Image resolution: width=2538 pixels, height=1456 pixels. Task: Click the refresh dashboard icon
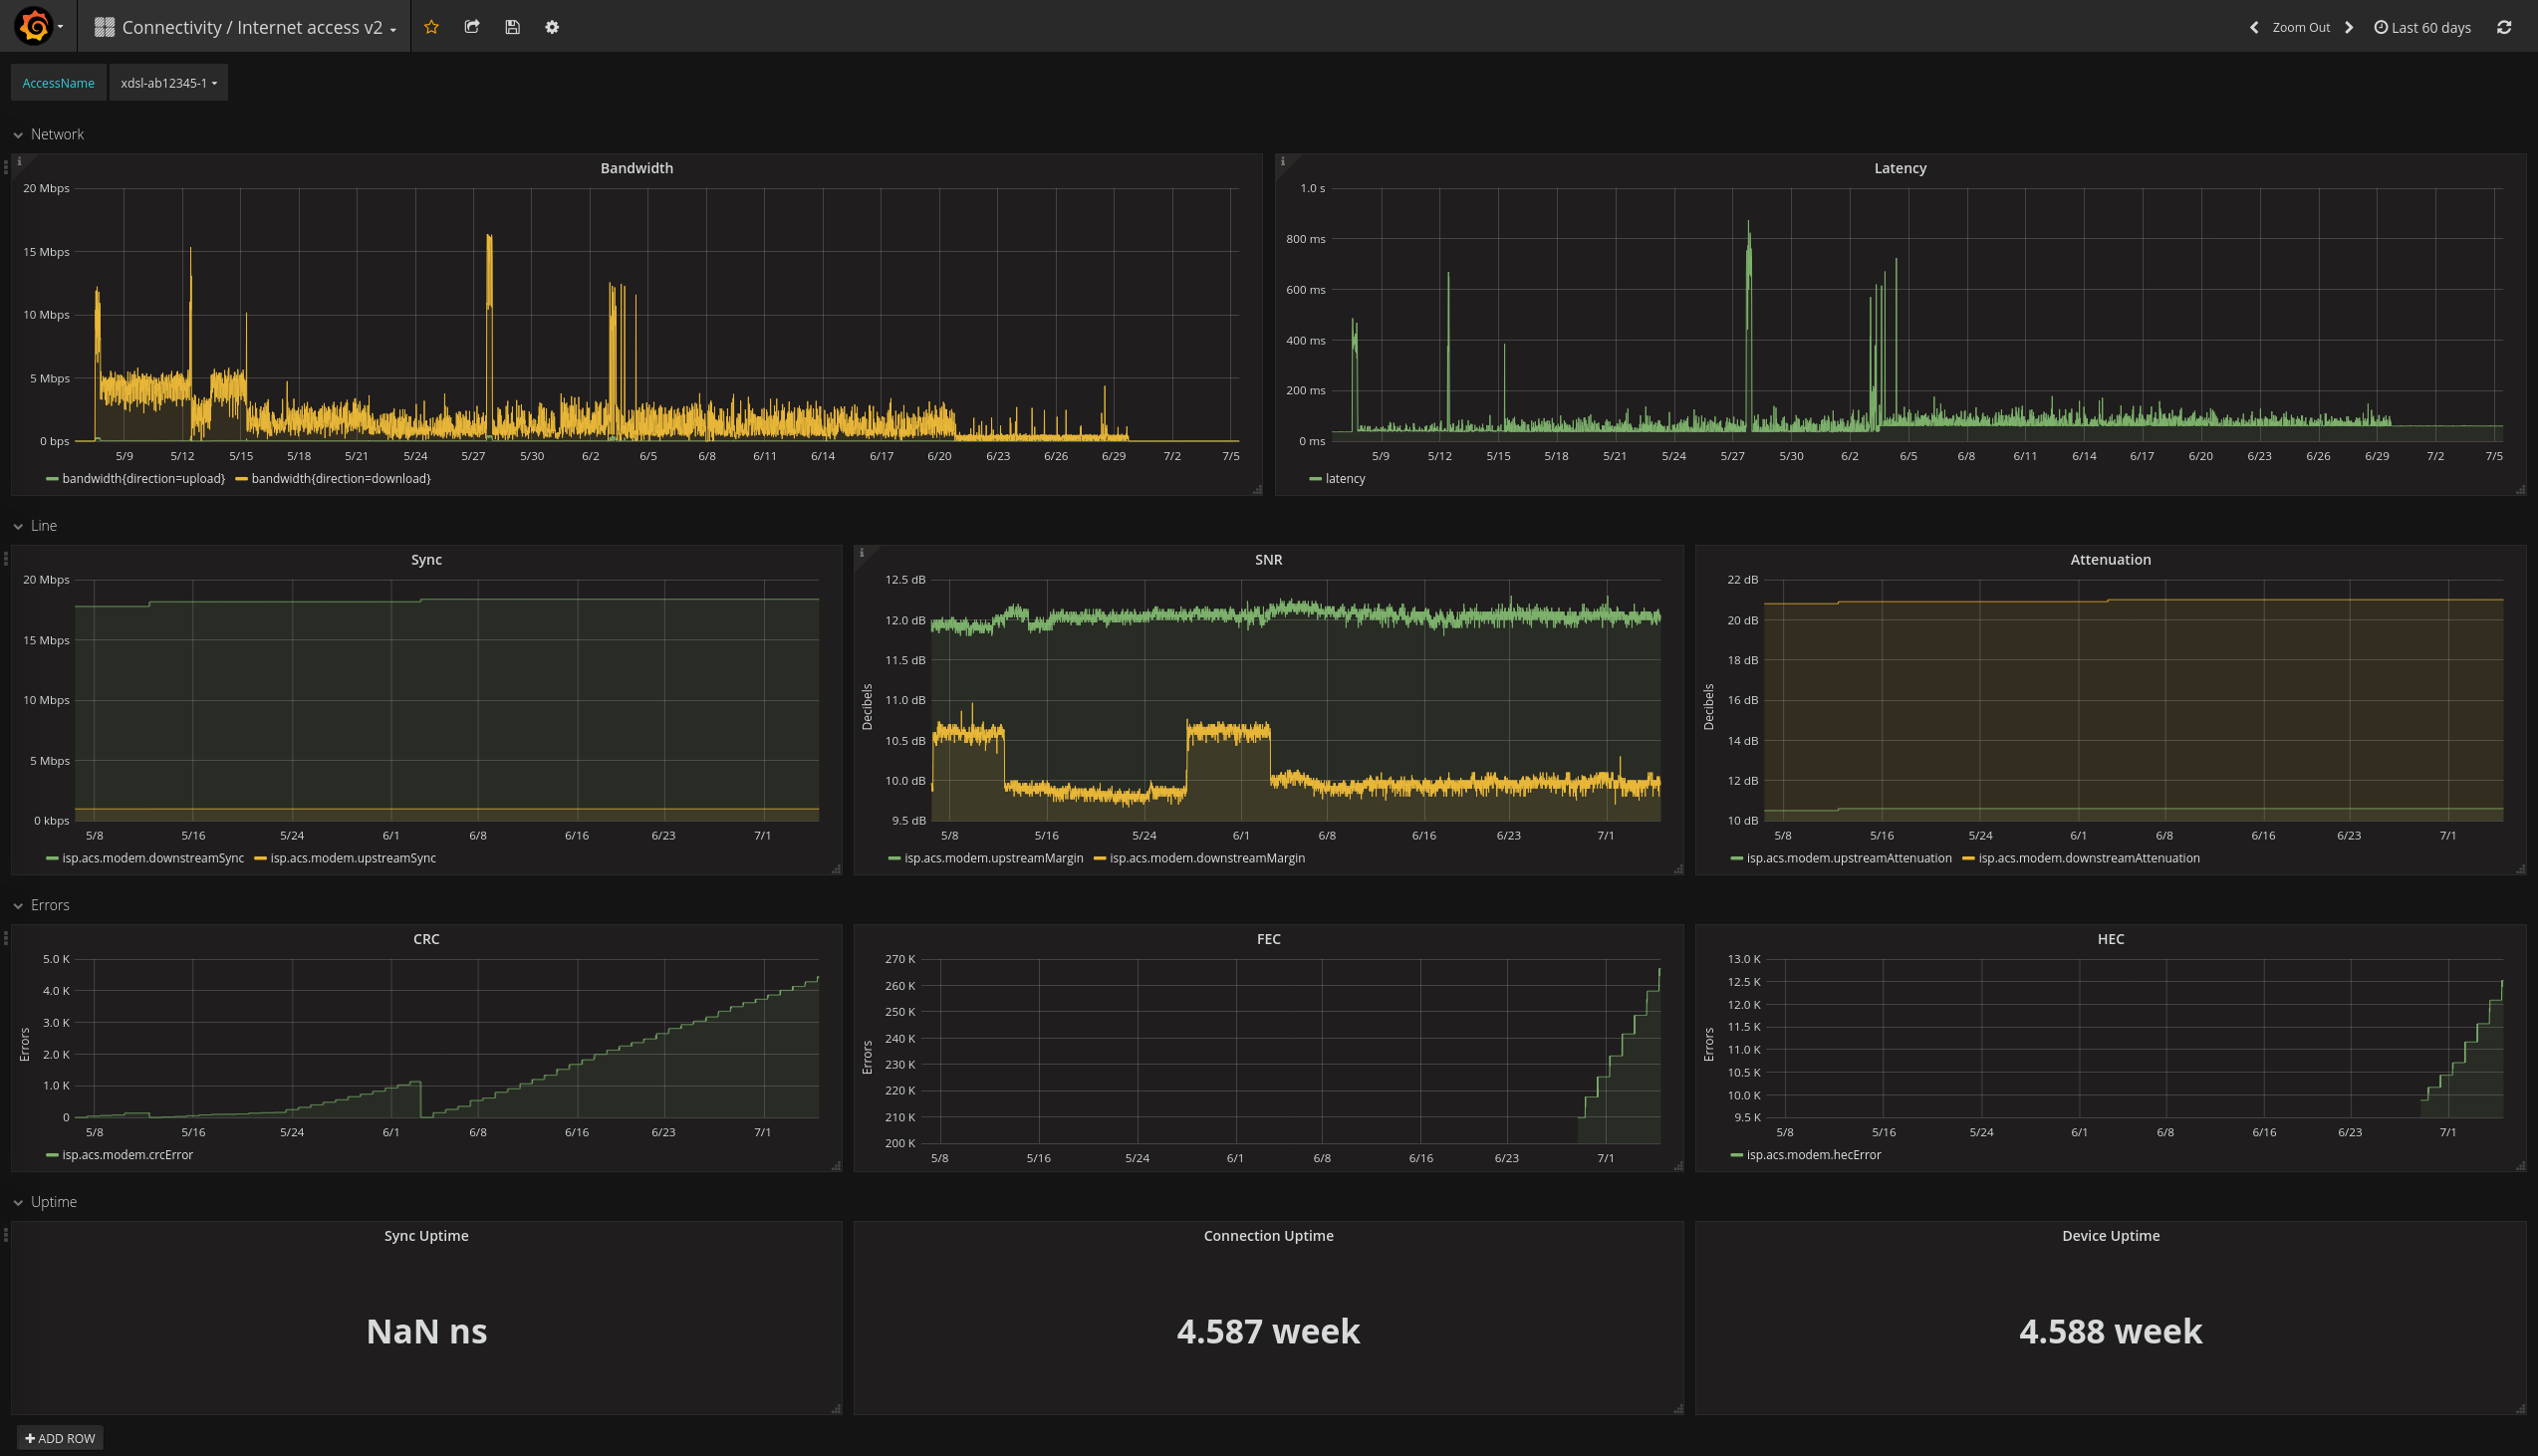(2503, 27)
